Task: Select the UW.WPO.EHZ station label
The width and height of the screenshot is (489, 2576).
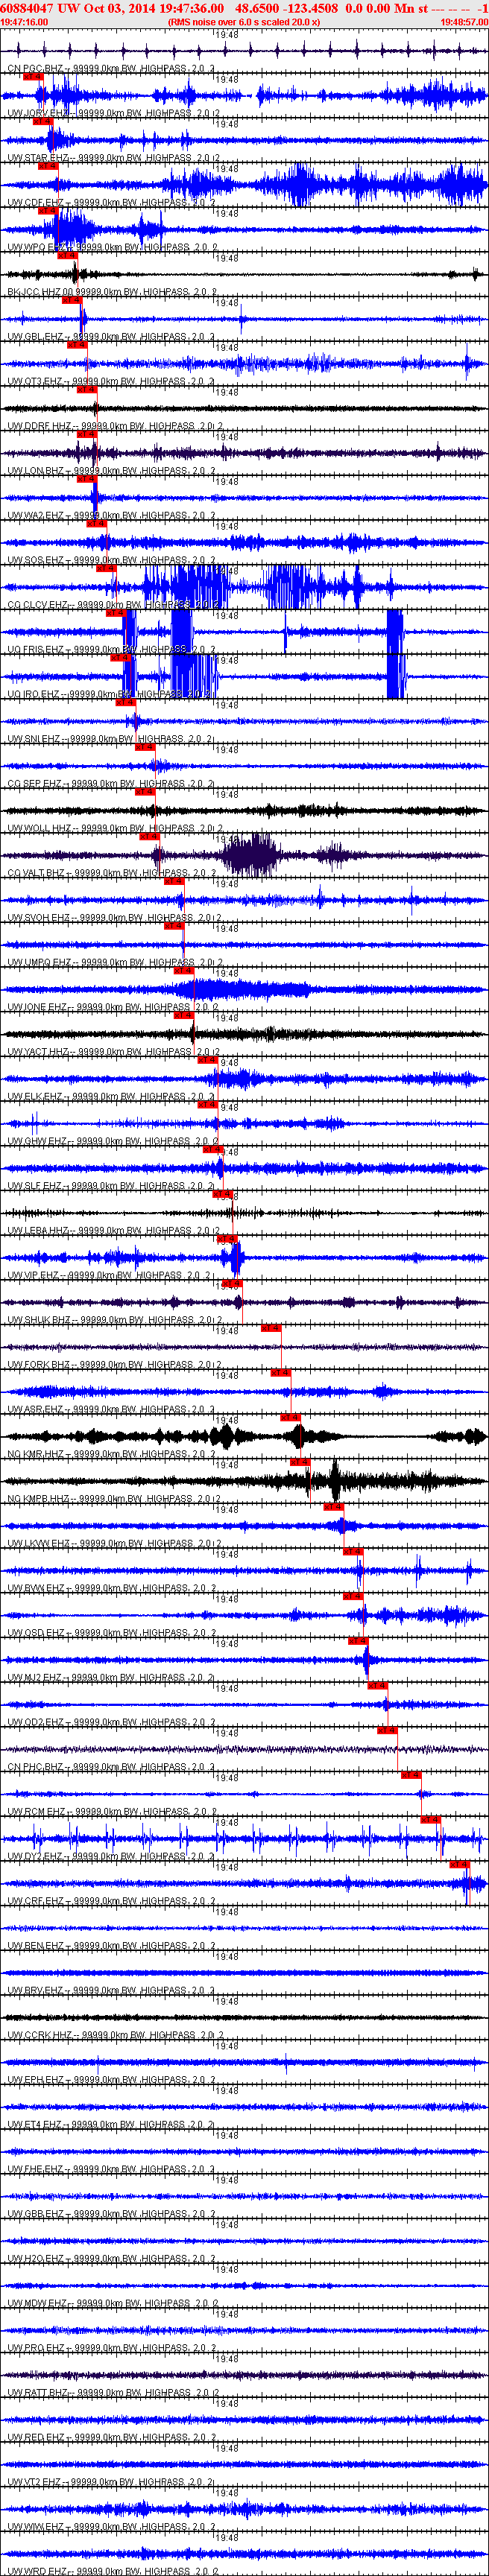Action: 111,248
